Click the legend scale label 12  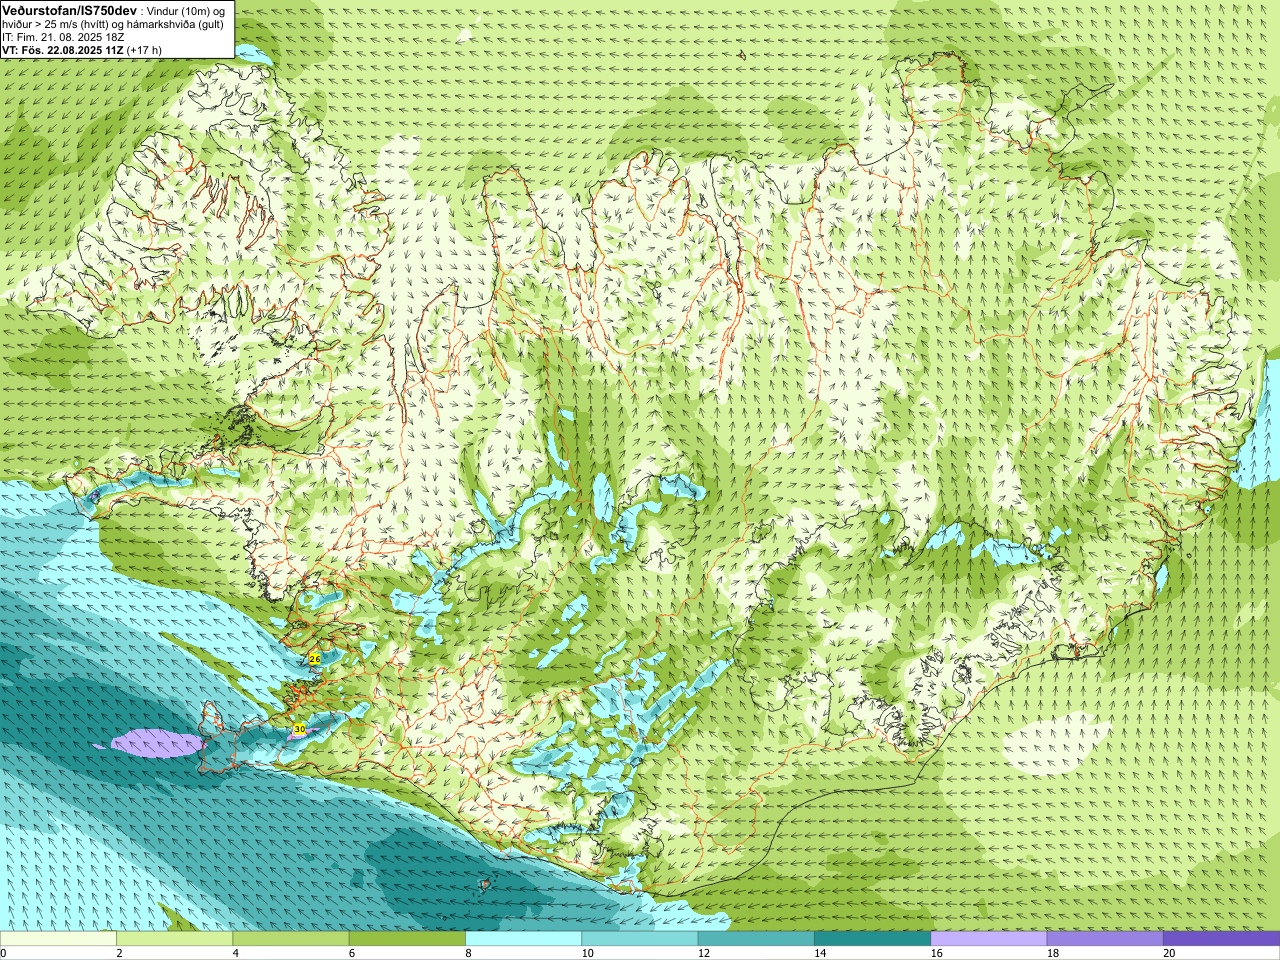point(704,953)
